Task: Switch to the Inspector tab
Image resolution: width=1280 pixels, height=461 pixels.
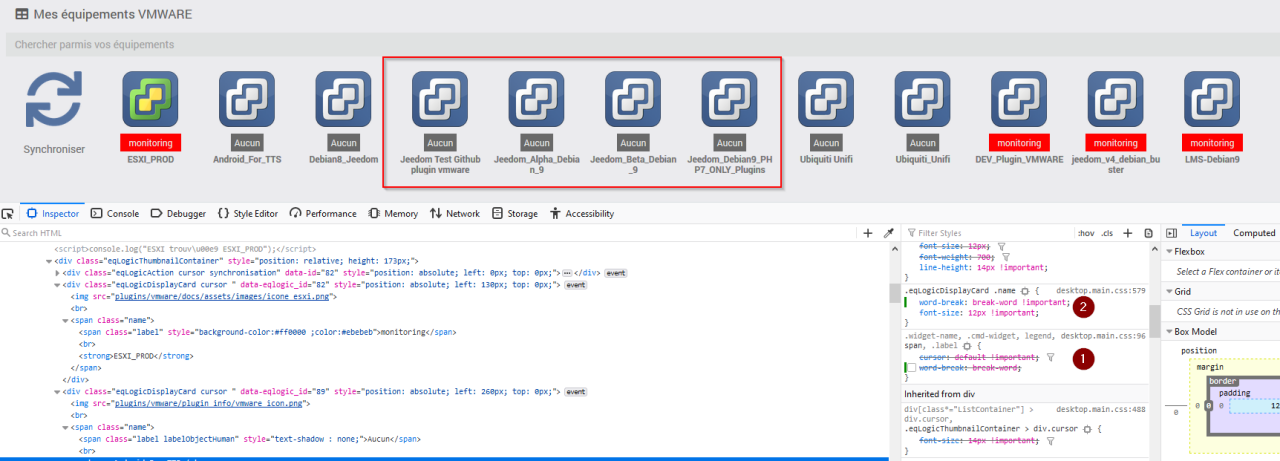Action: (x=51, y=213)
